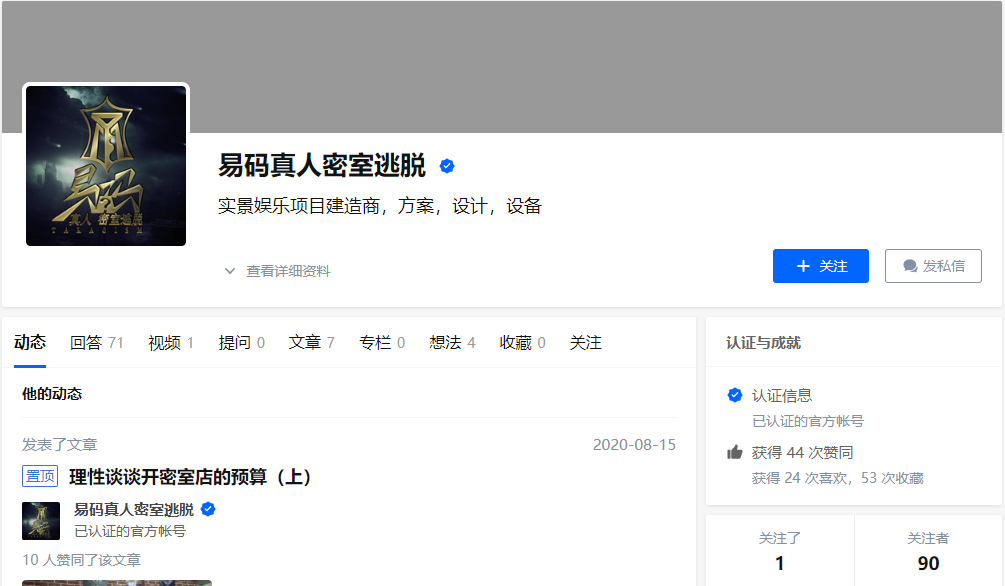Image resolution: width=1005 pixels, height=586 pixels.
Task: Open the 视频 tab
Action: pyautogui.click(x=170, y=343)
